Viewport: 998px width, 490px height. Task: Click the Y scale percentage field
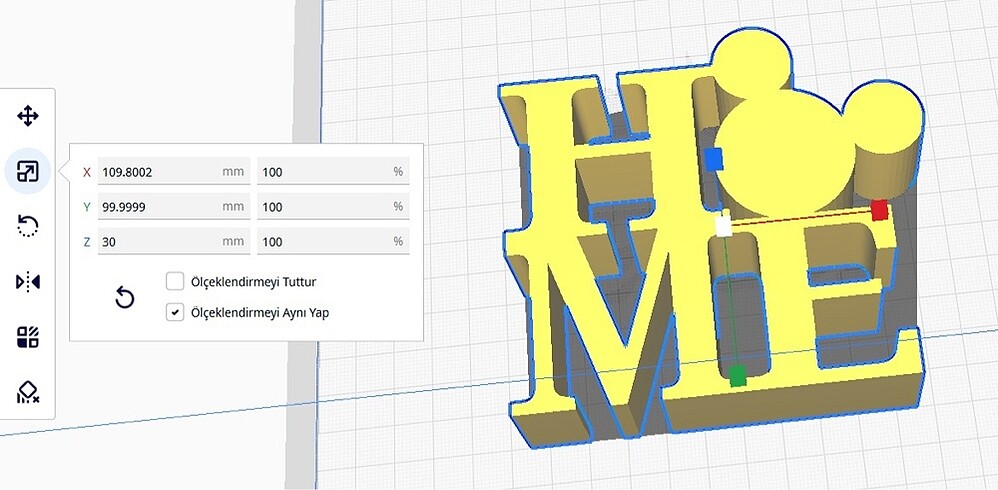[x=333, y=207]
